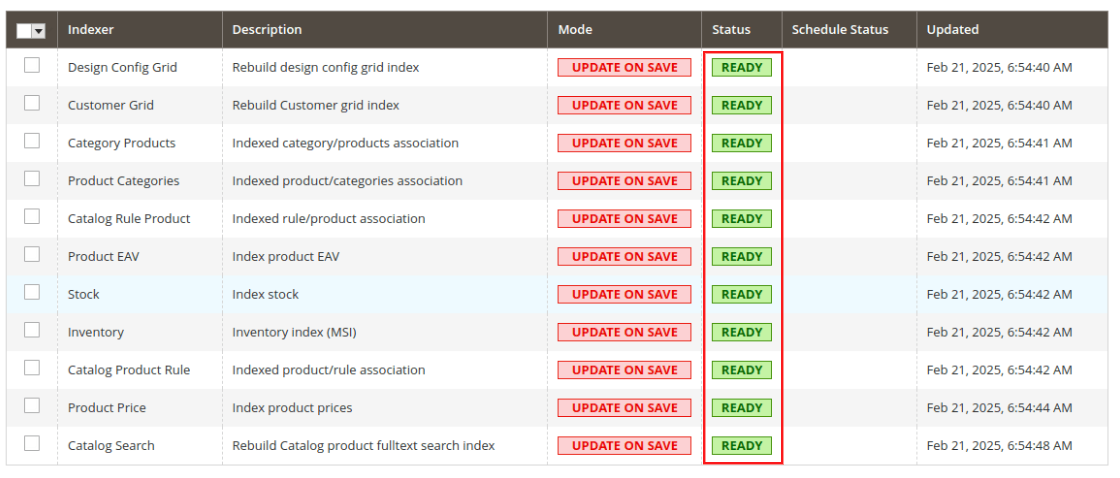Check the Product EAV checkbox

(31, 255)
